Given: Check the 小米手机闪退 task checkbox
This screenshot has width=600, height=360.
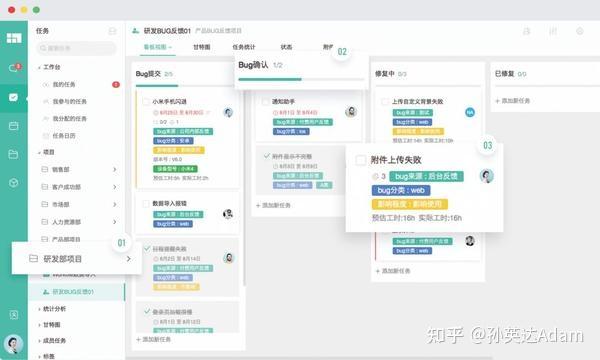Looking at the screenshot, I should (x=146, y=101).
